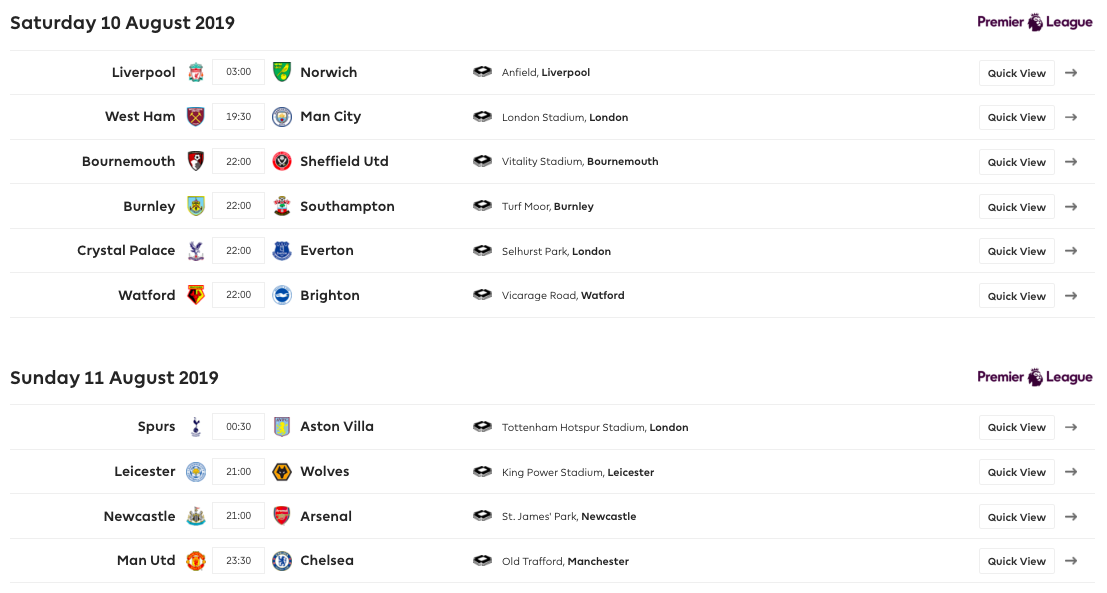Click arrow for Leicester vs Wolves match

tap(1071, 472)
